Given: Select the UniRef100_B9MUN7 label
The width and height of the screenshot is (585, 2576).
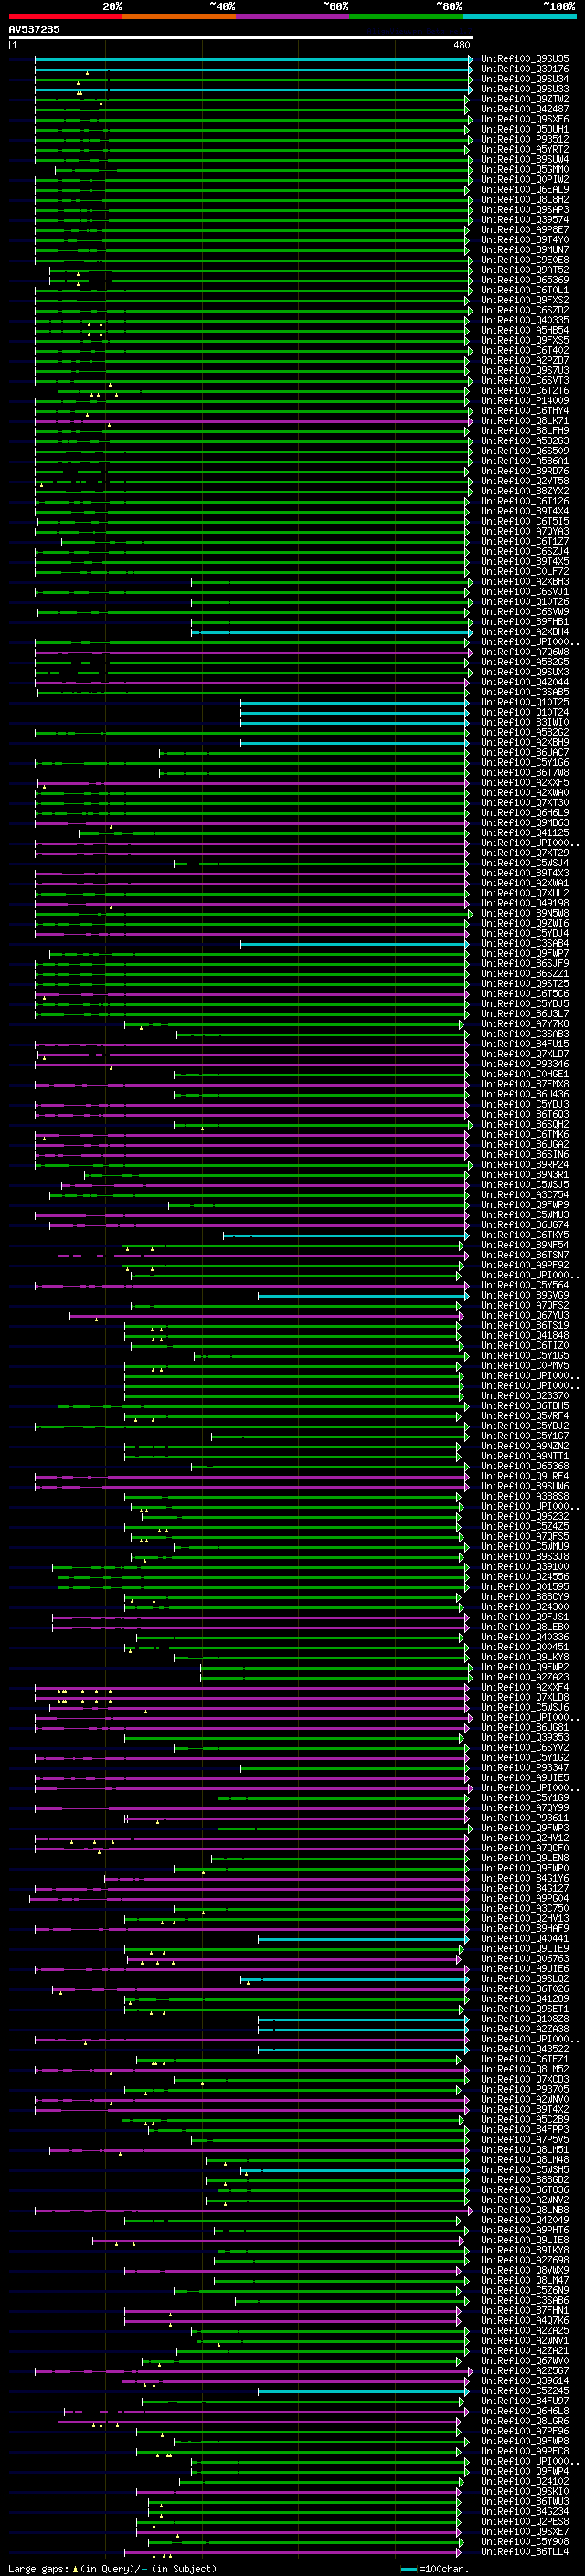Looking at the screenshot, I should pos(525,250).
